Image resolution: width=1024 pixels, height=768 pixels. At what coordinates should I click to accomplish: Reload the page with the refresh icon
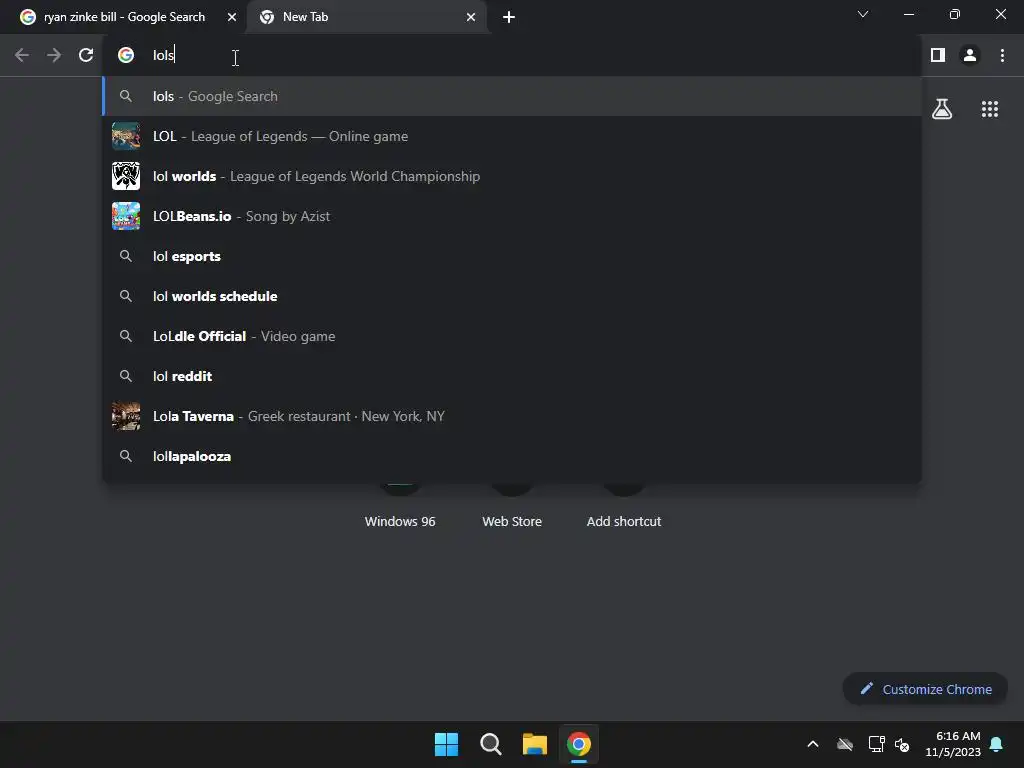coord(86,56)
